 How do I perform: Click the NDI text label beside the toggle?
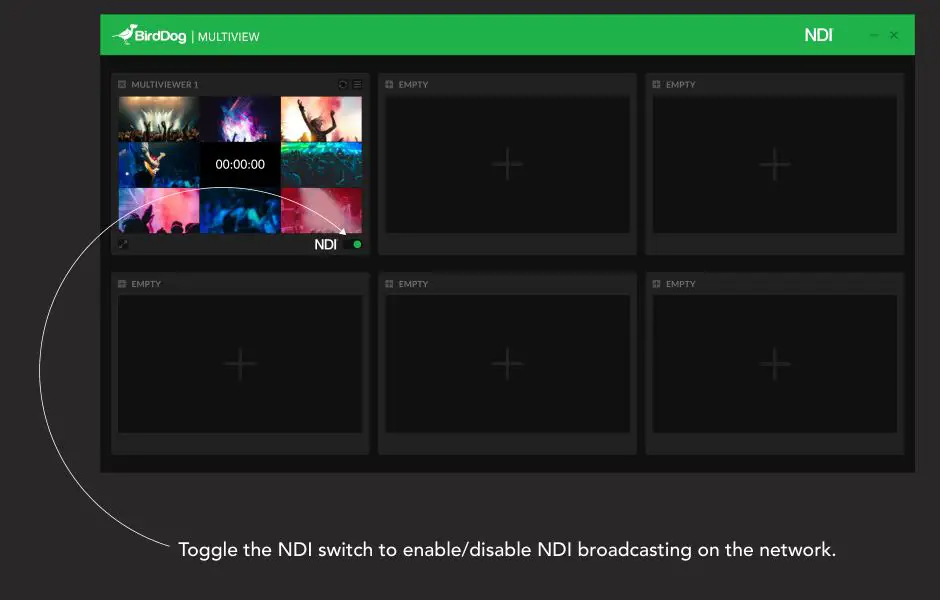pos(325,243)
